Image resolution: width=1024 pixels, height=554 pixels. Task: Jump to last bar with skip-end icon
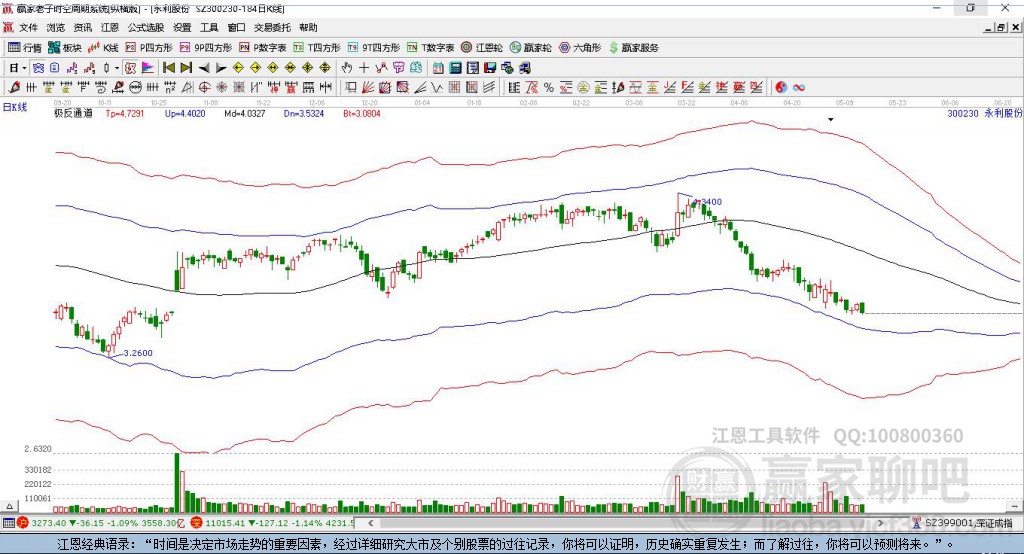coord(186,68)
